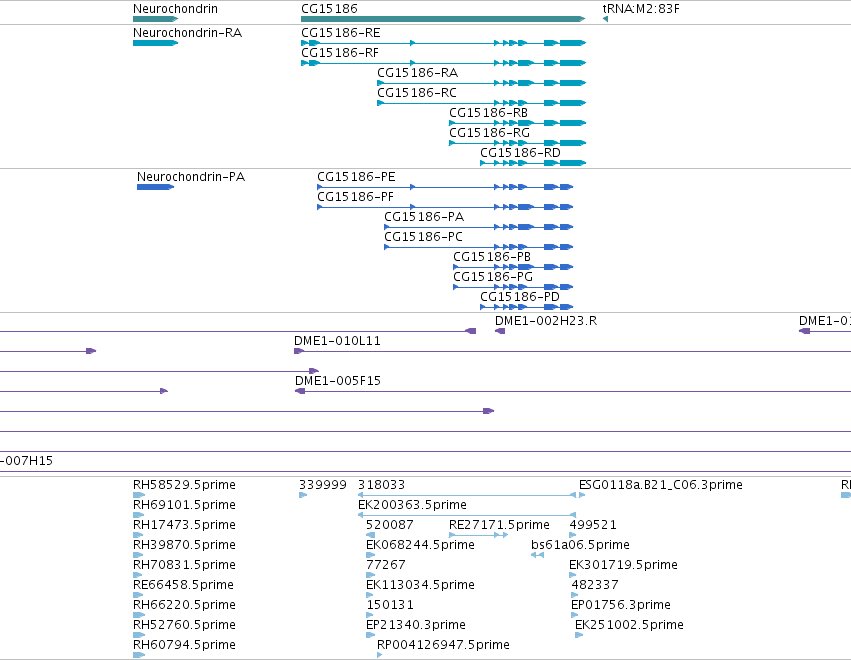The image size is (851, 660).
Task: Select transcript CG15186-RG label
Action: (489, 133)
